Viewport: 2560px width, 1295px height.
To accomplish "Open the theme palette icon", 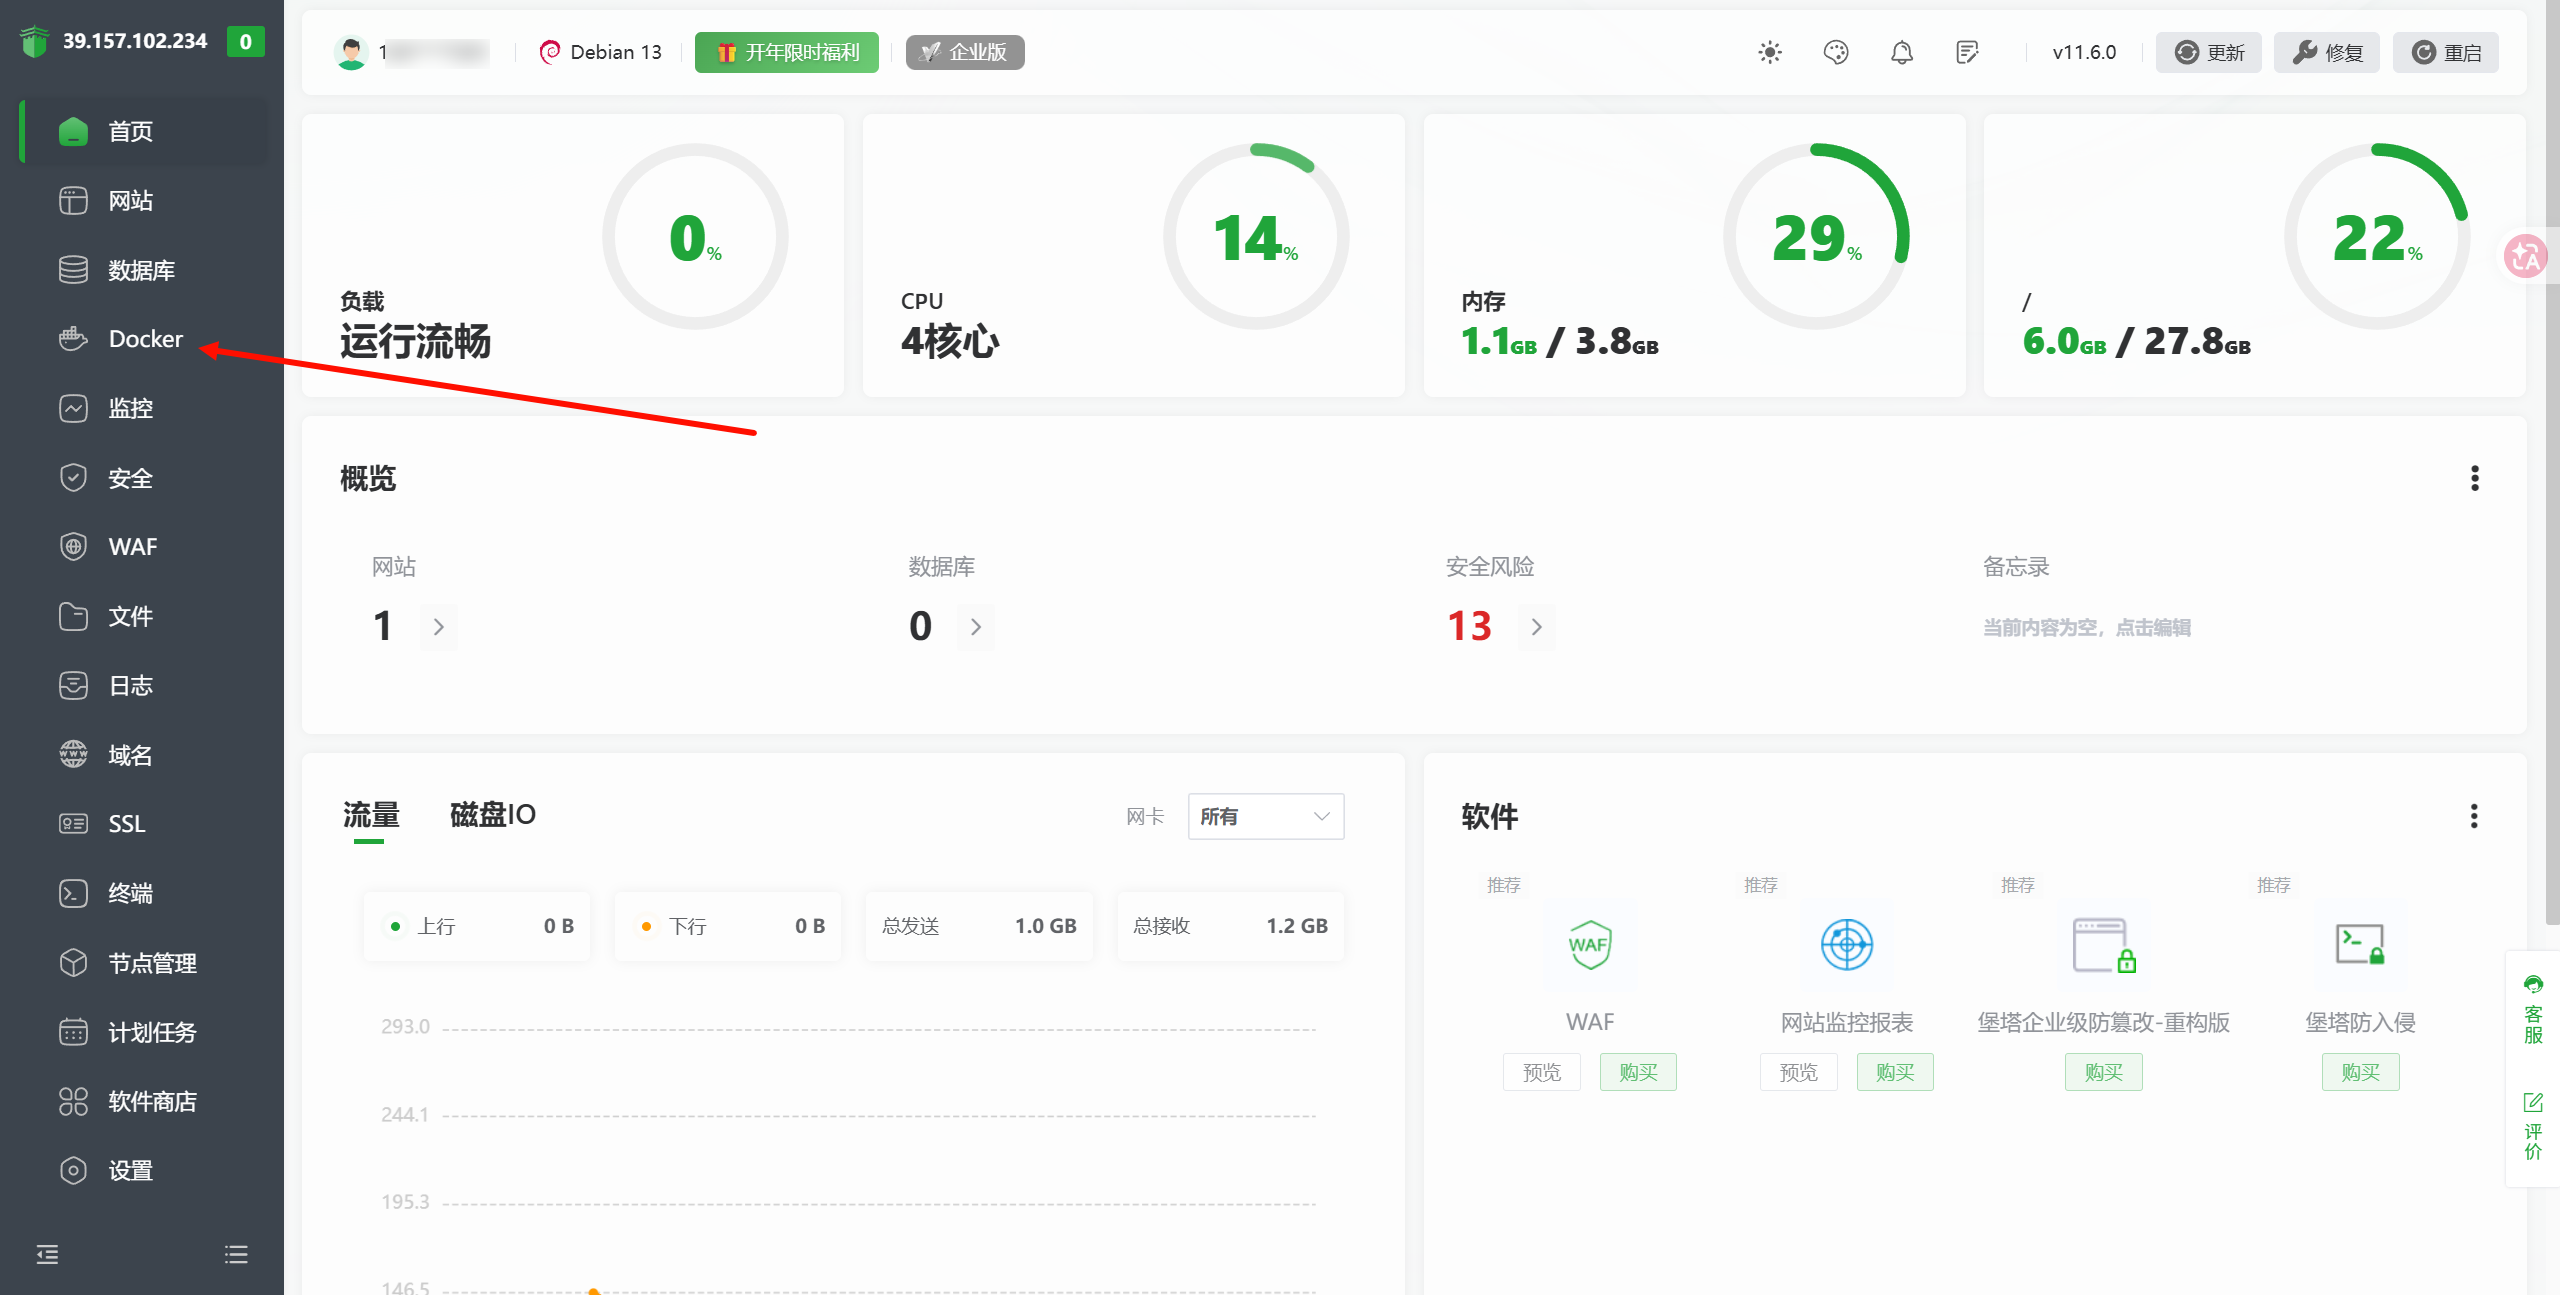I will (1836, 52).
